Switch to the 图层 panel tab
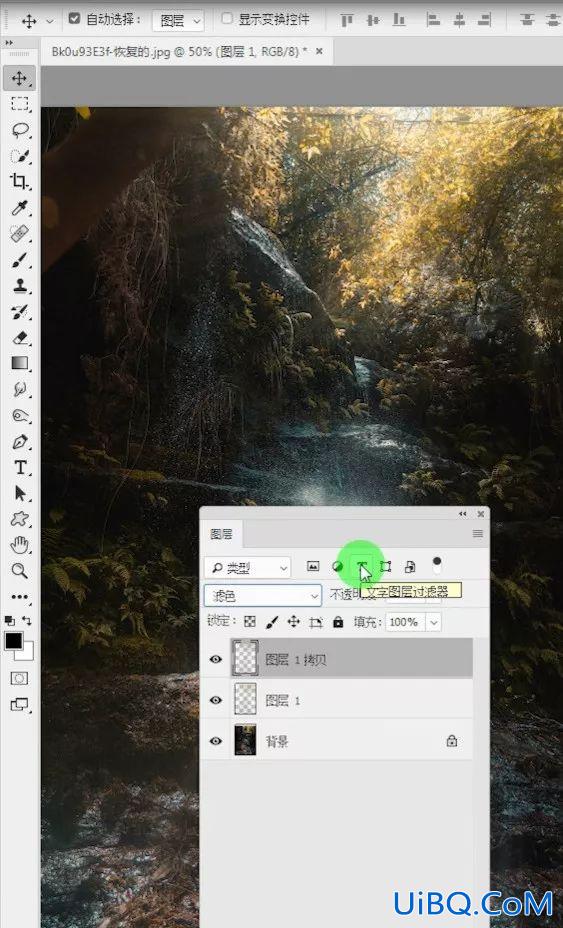The height and width of the screenshot is (928, 563). [221, 534]
